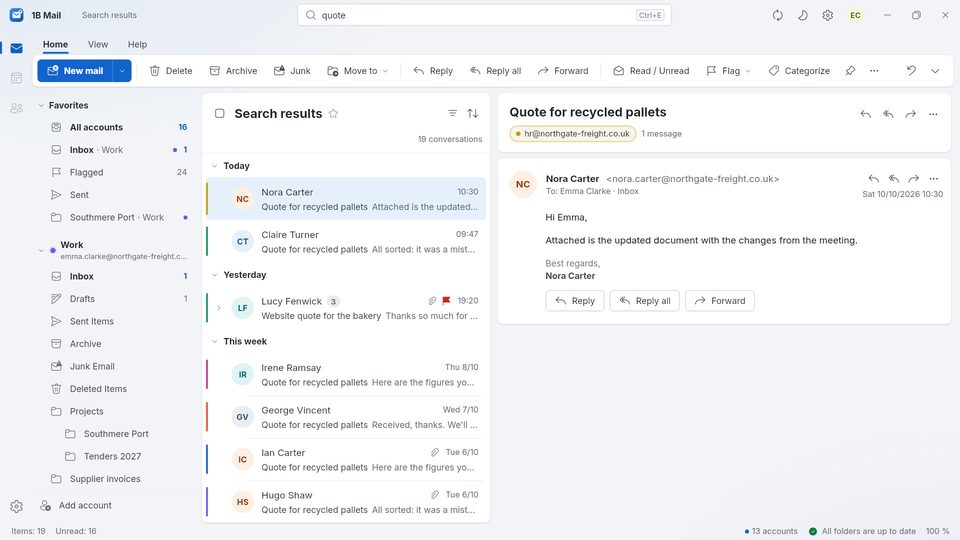
Task: Collapse the Work account tree
Action: 41,250
